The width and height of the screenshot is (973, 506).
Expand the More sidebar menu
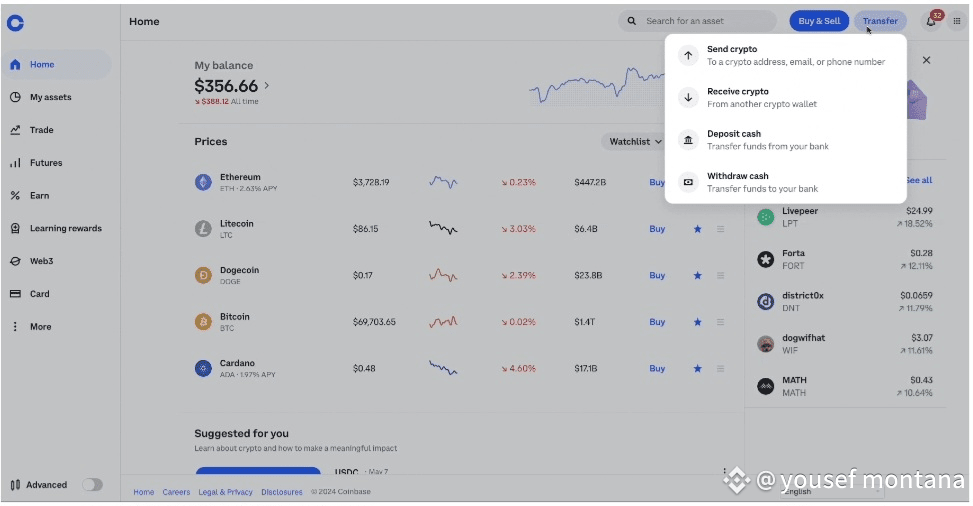tap(40, 327)
